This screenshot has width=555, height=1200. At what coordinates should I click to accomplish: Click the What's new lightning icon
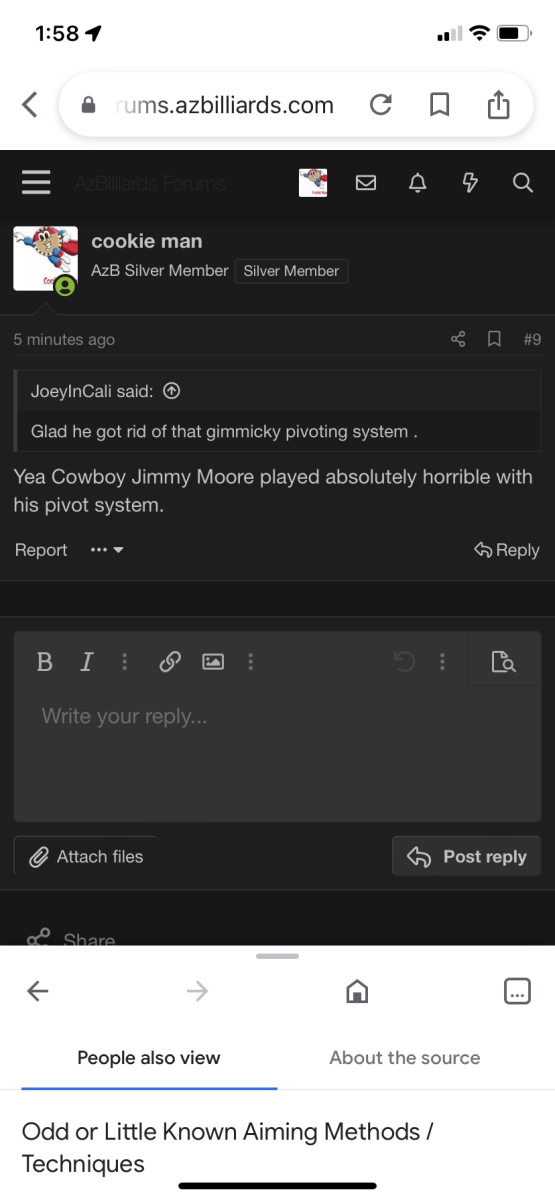(470, 183)
